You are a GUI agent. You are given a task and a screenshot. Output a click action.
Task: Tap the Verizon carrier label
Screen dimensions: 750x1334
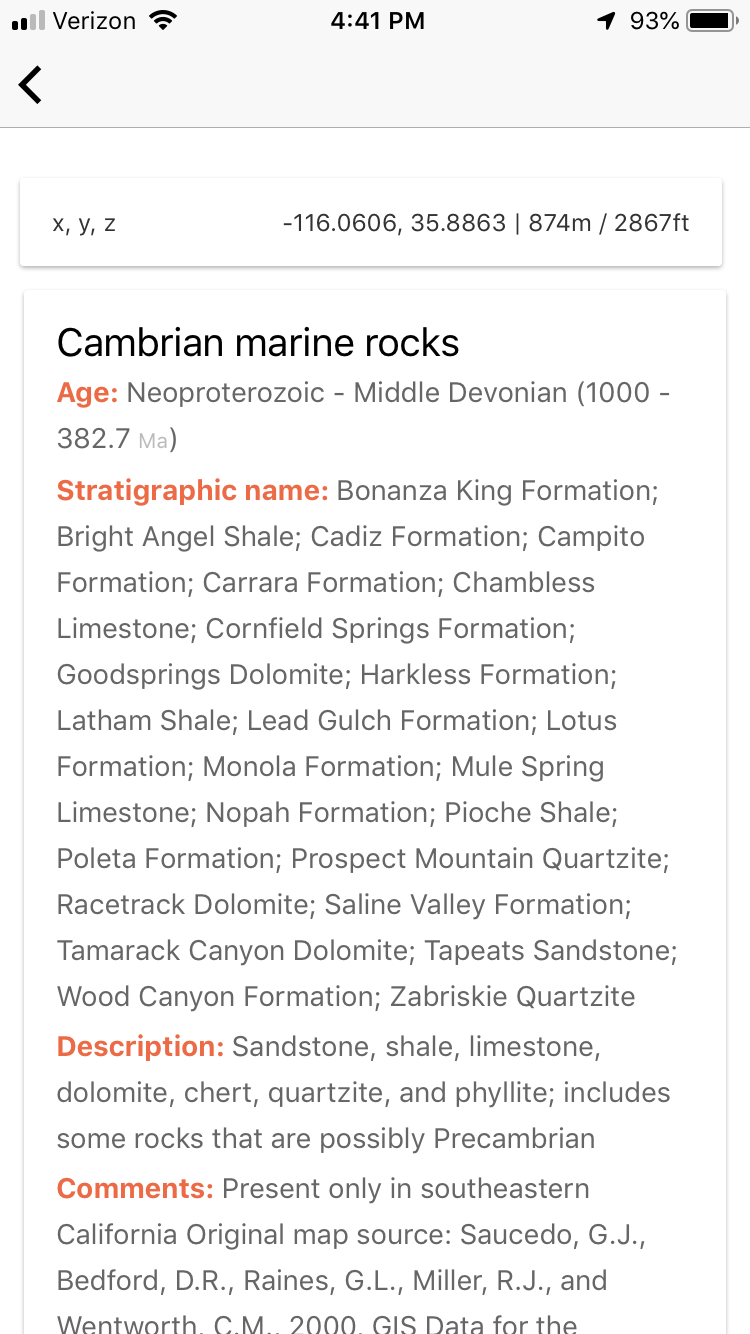95,21
